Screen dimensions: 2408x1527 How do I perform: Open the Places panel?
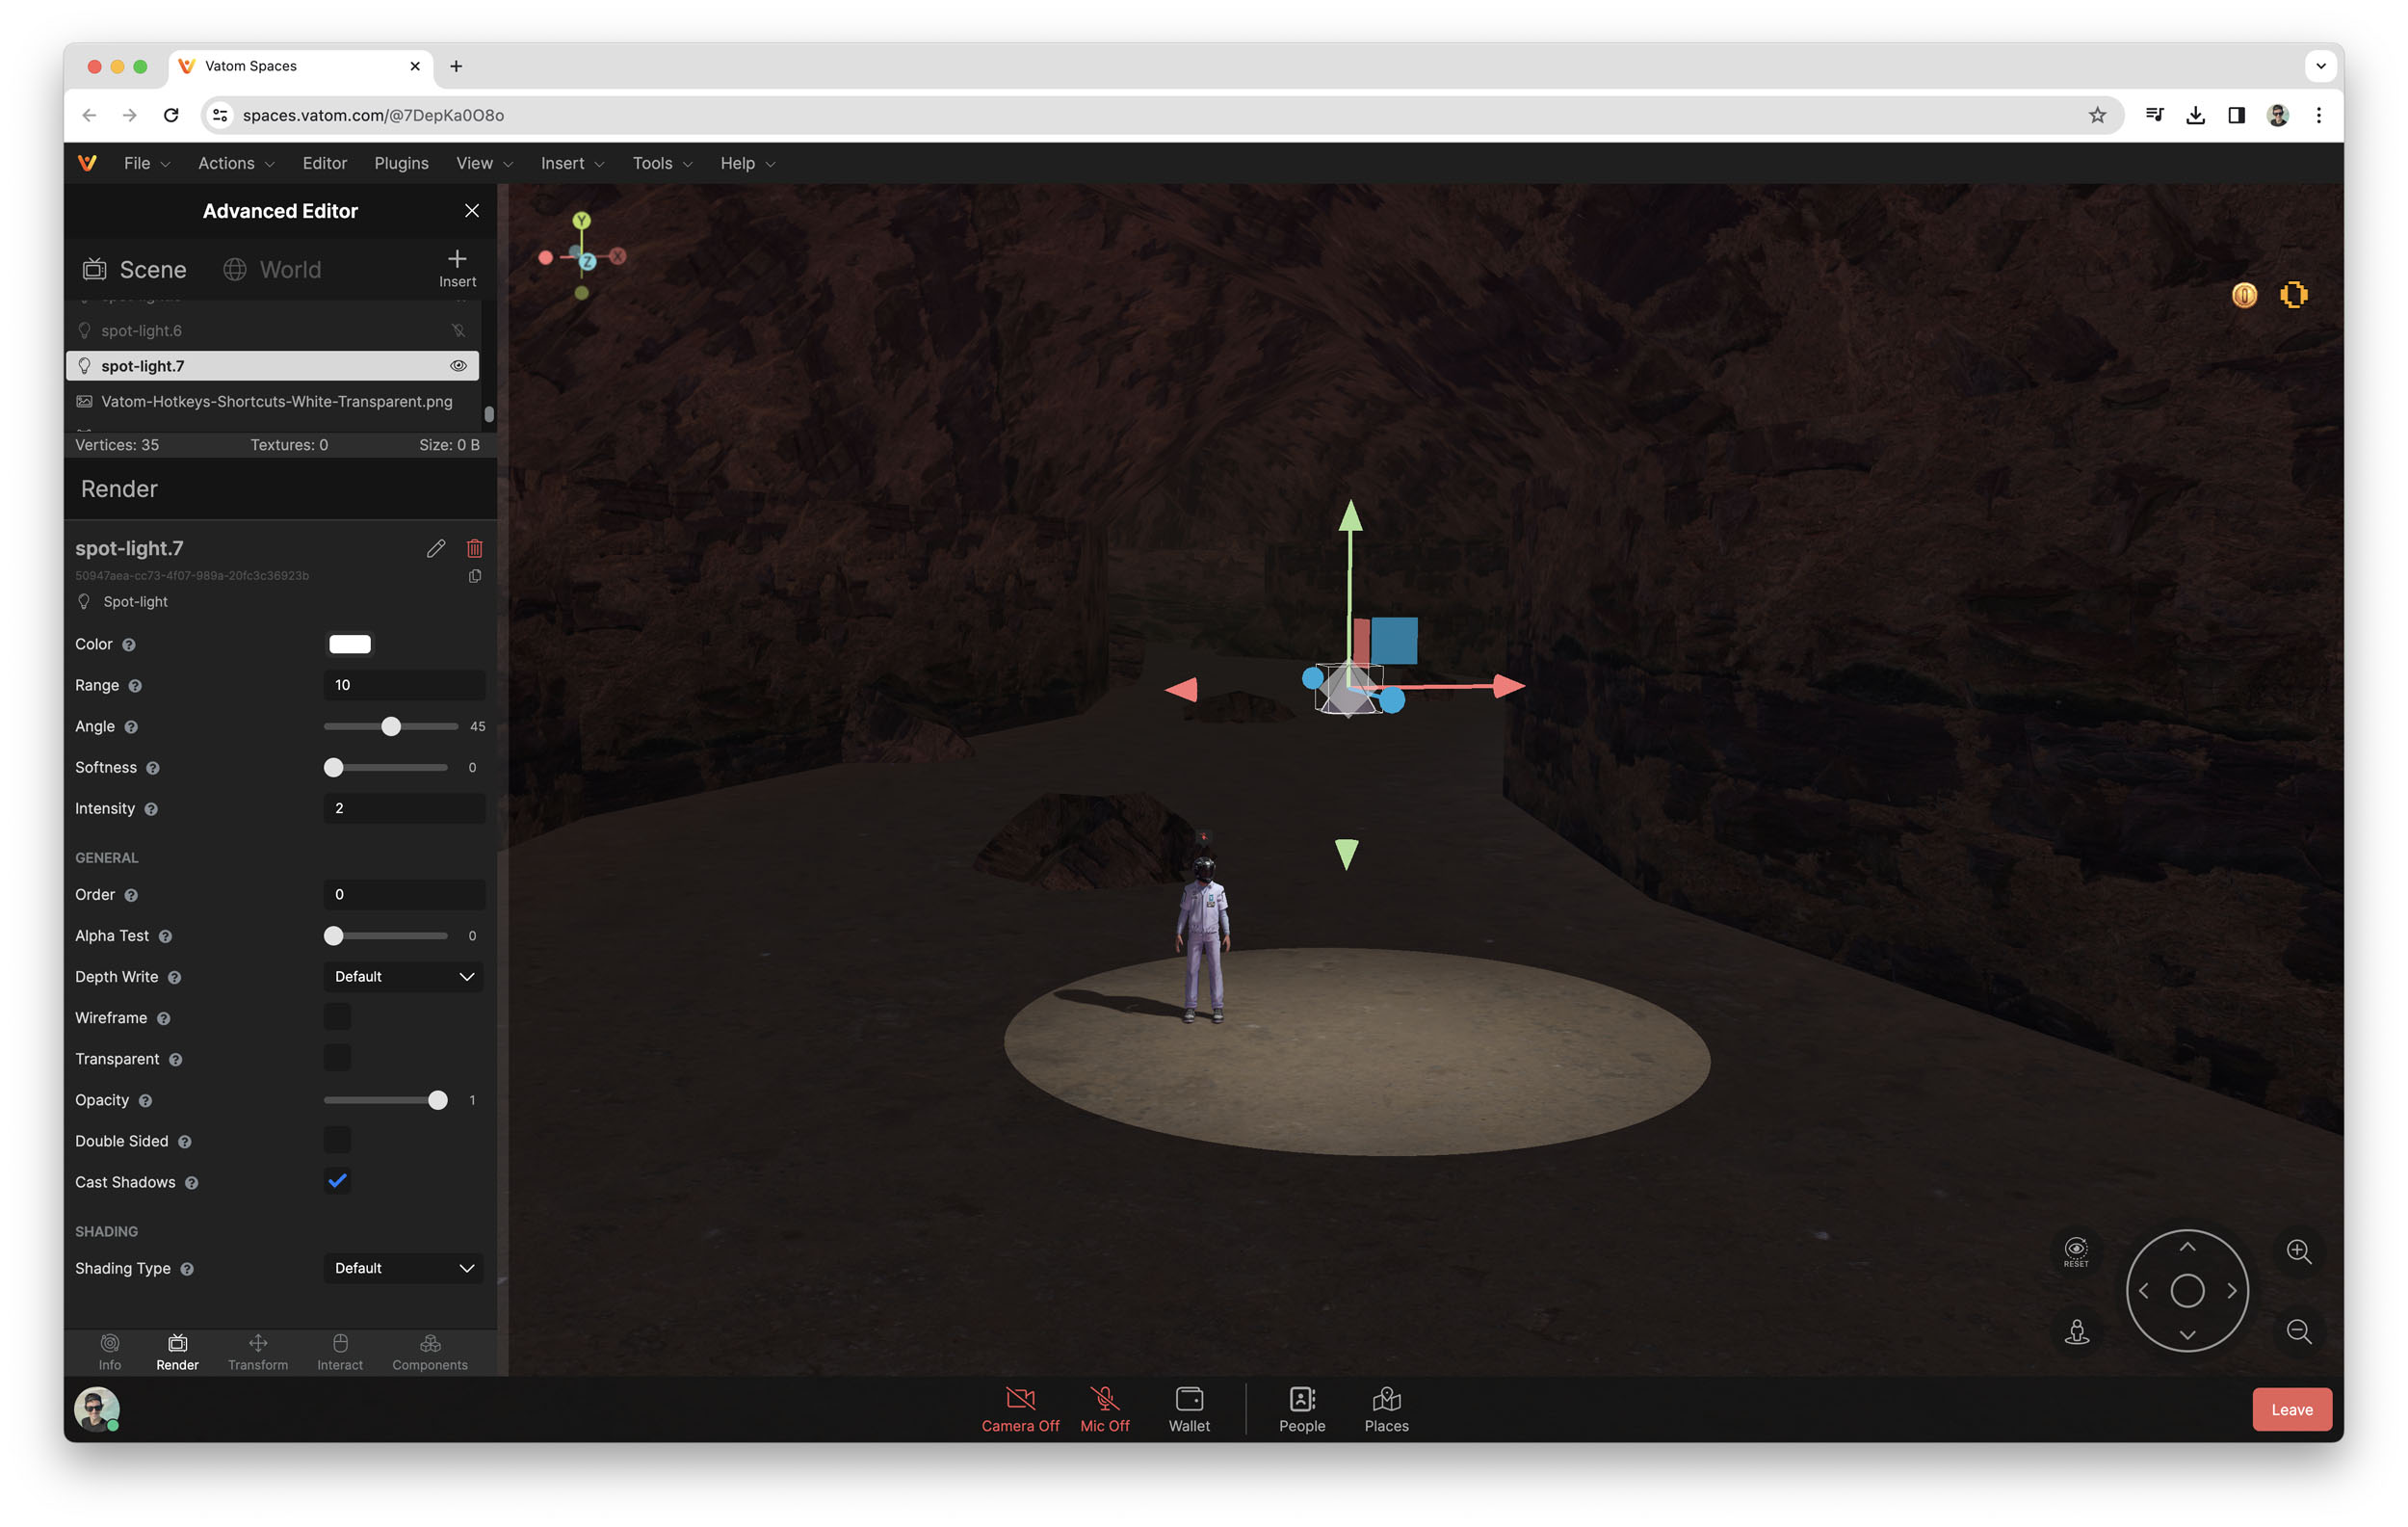pos(1386,1410)
